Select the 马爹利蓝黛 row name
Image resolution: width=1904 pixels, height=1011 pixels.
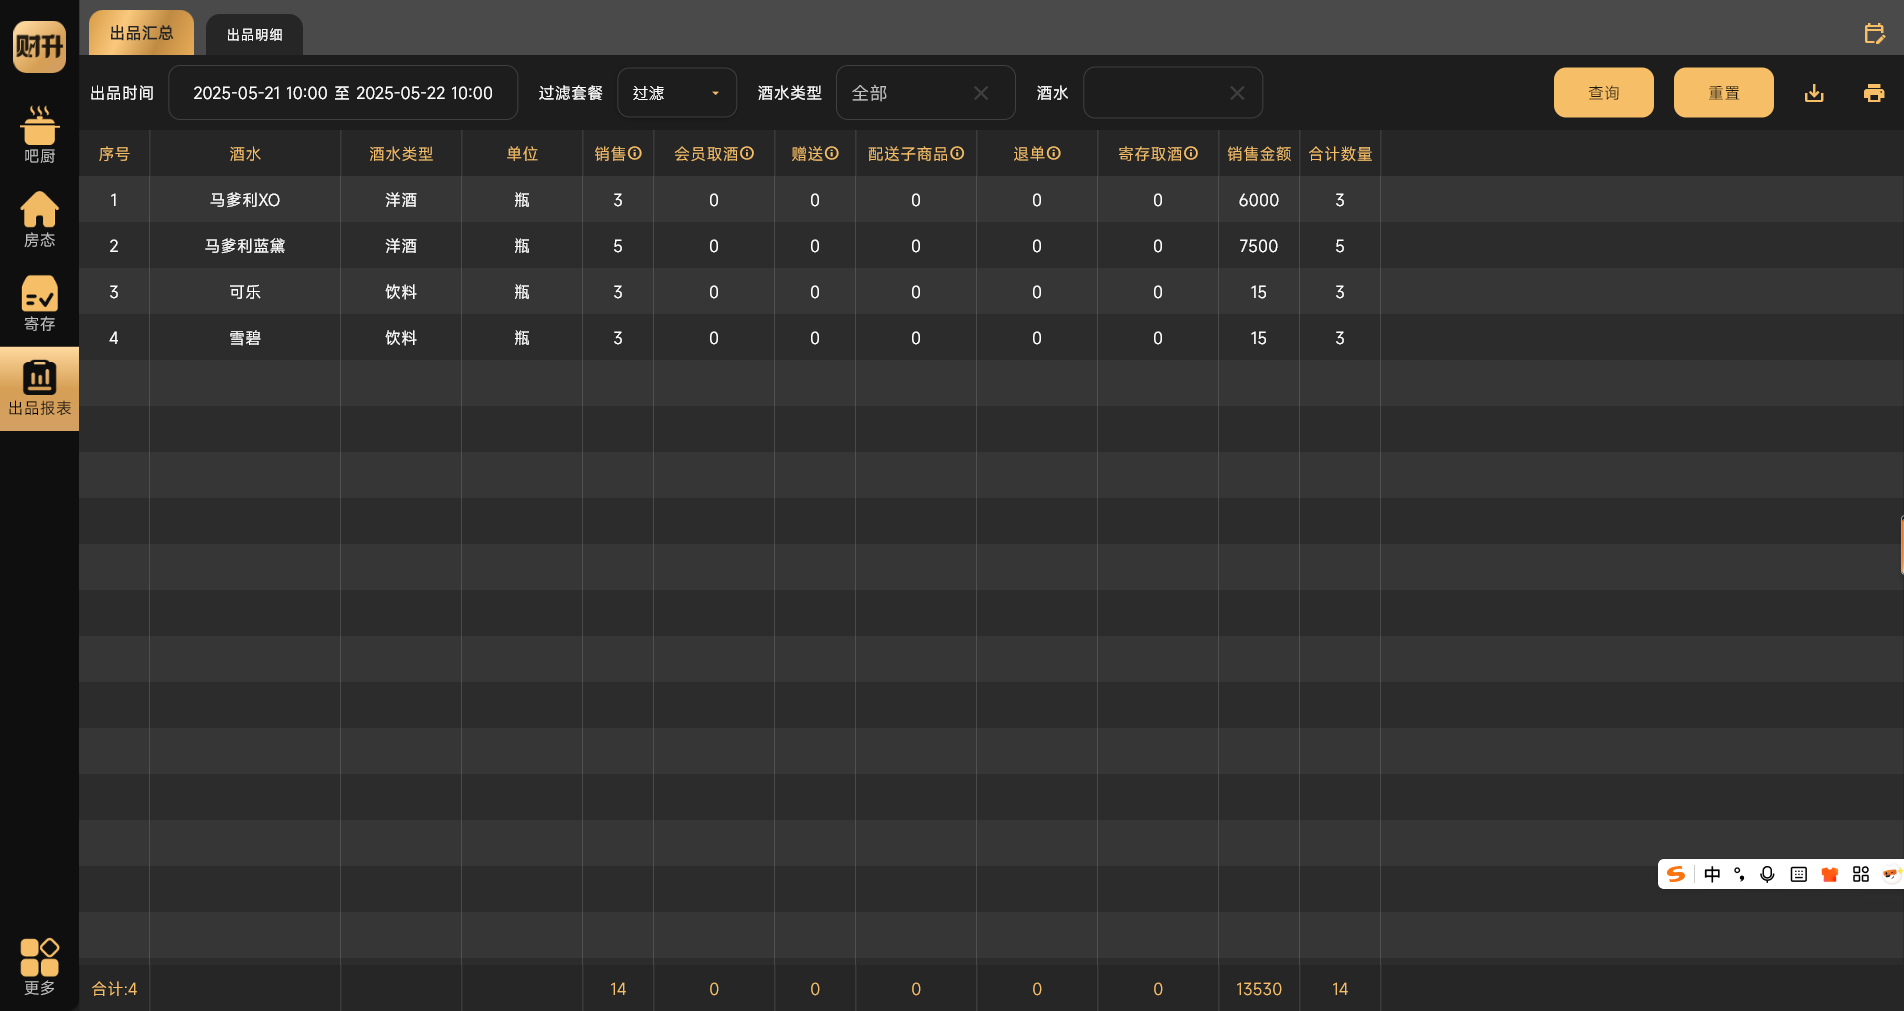click(245, 246)
